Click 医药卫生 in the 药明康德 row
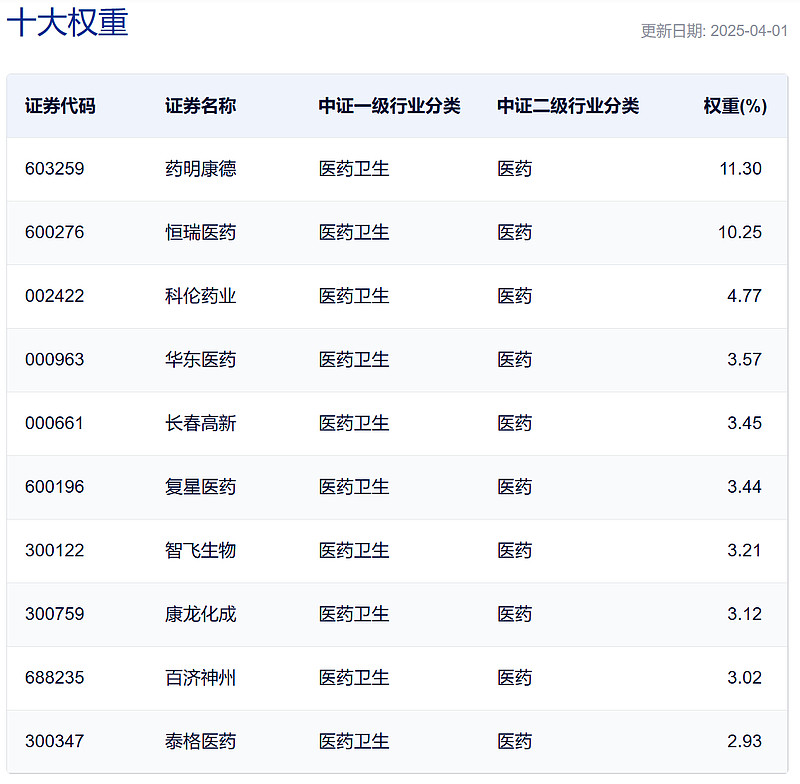Screen dimensions: 800x784 tap(354, 169)
